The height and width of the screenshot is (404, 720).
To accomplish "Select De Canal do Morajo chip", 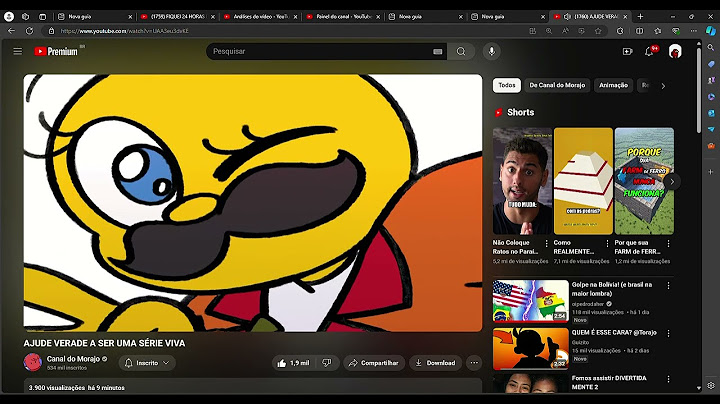I will point(557,85).
